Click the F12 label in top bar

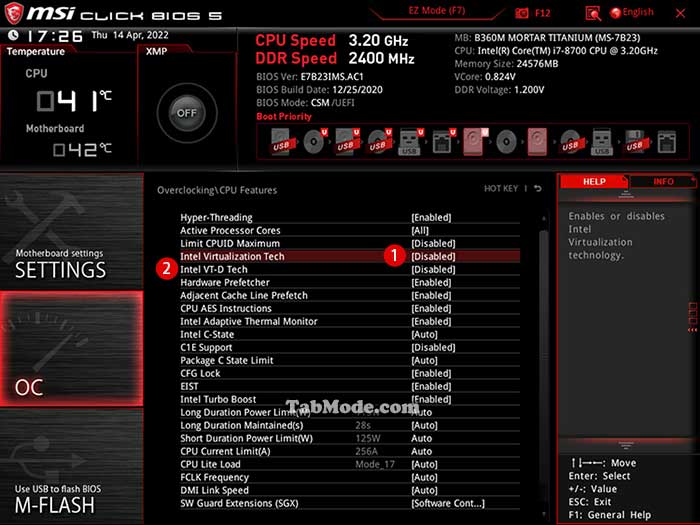[x=542, y=13]
